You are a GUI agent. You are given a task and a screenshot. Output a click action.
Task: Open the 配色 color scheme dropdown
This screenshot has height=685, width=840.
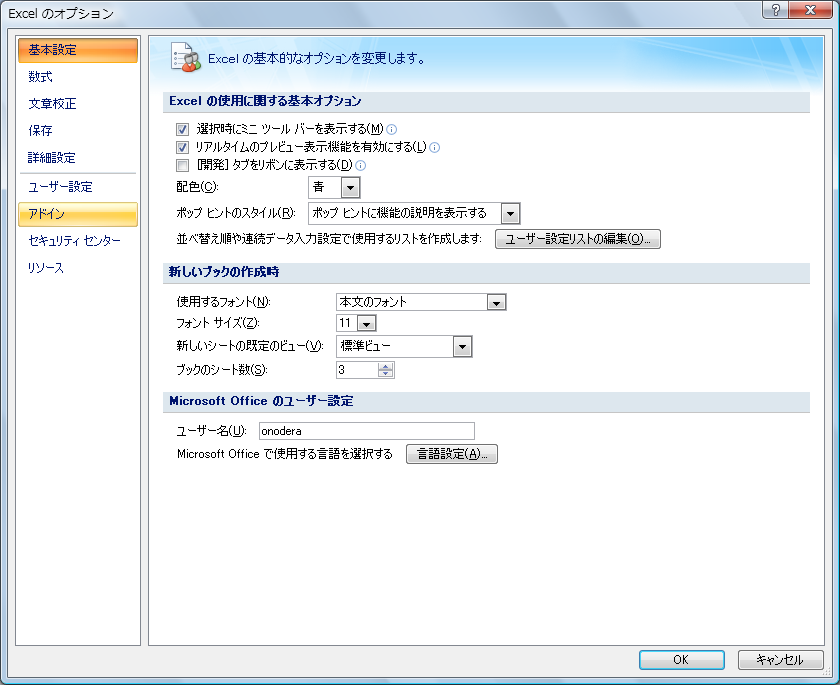[x=350, y=187]
